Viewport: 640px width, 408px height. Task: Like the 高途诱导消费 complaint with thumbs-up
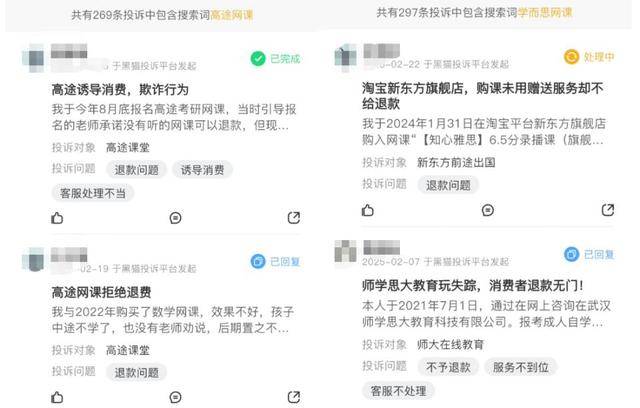coord(57,218)
